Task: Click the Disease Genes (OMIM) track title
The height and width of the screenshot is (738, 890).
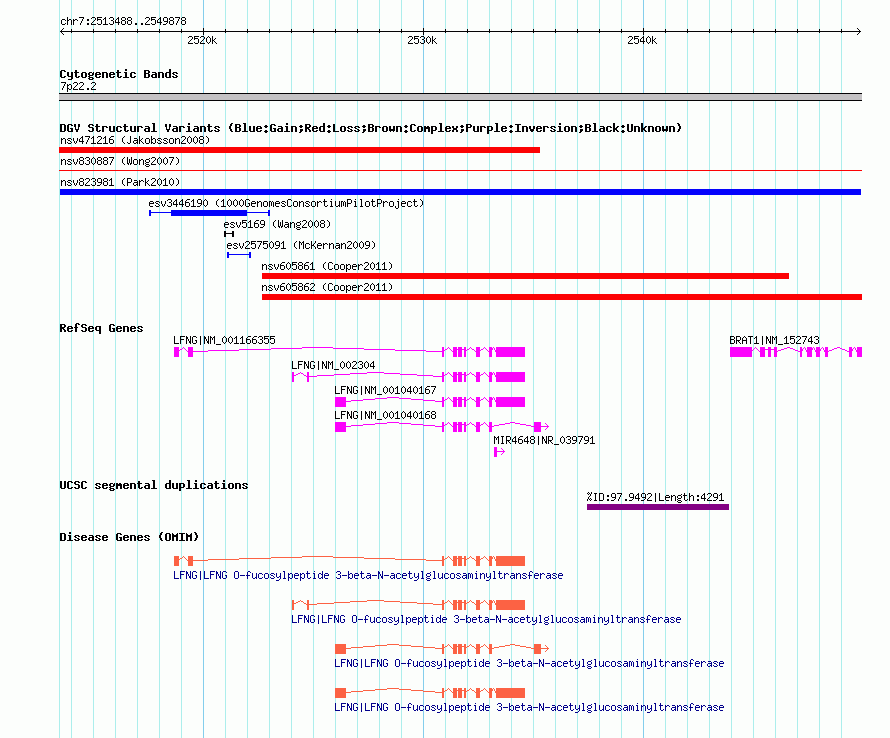Action: 129,537
